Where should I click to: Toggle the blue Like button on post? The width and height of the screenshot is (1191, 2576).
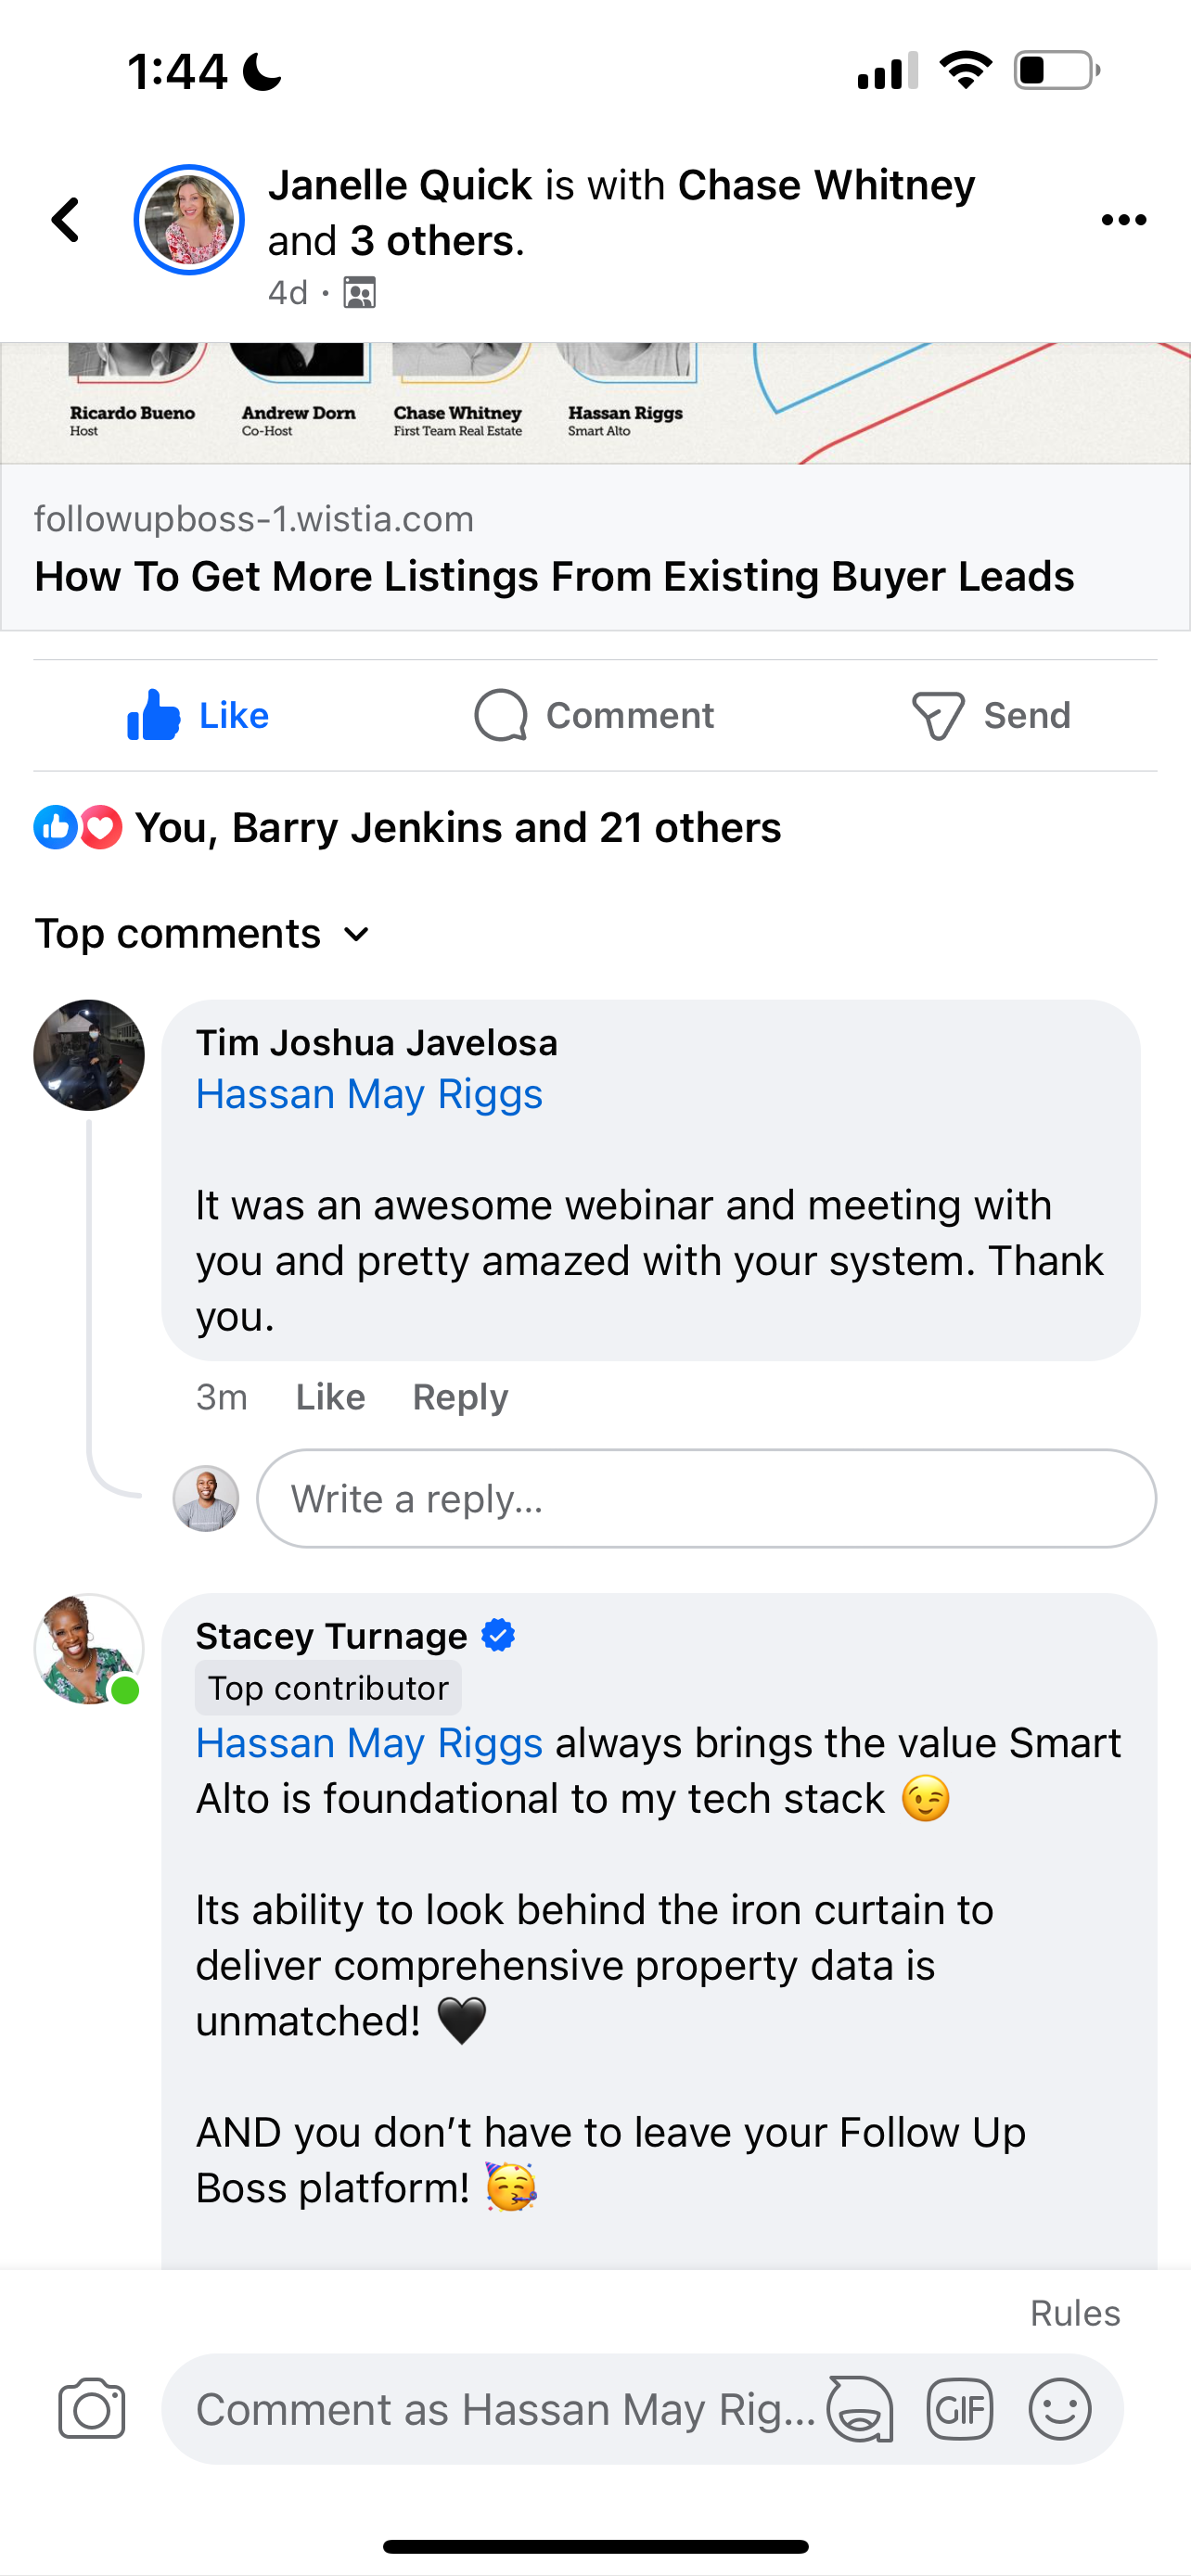198,716
